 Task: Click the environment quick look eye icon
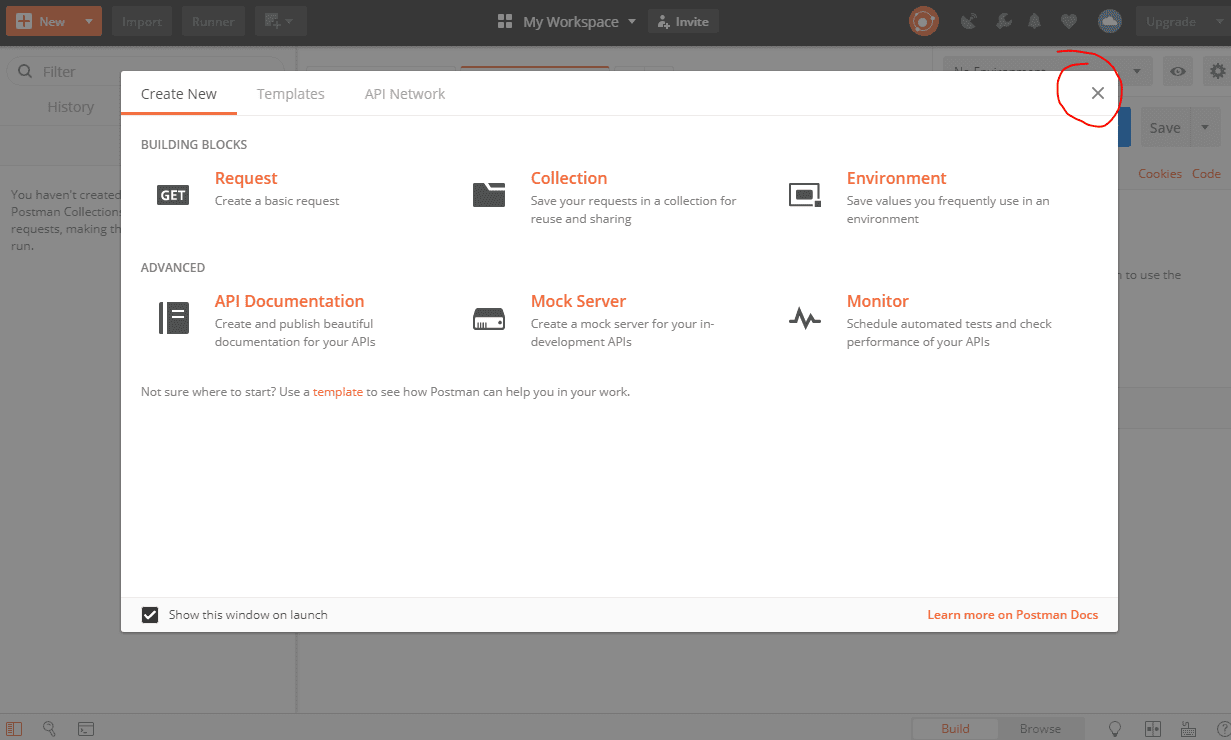1179,71
